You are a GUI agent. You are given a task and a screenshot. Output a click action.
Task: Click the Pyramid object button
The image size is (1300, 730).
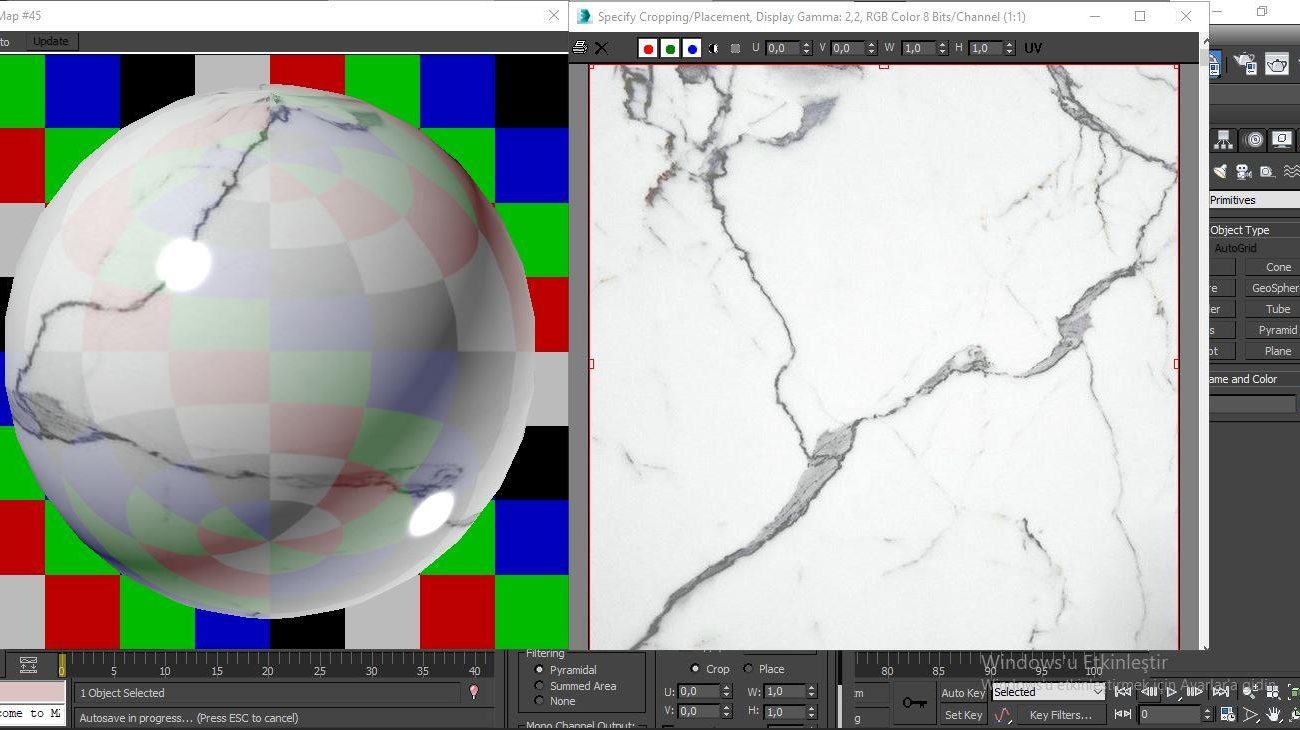pos(1277,330)
